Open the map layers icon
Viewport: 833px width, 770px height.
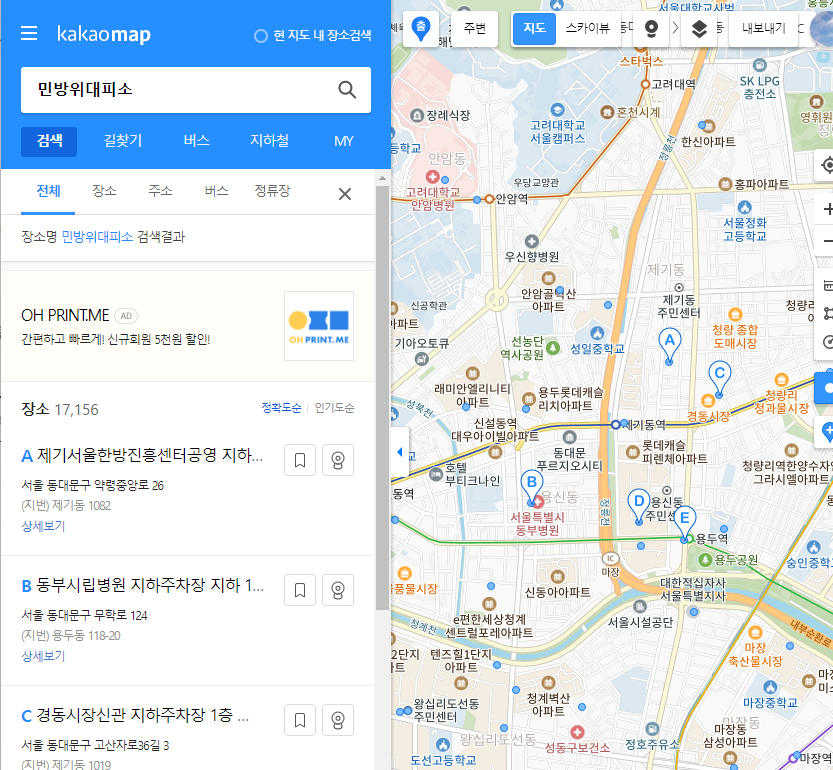click(x=699, y=28)
